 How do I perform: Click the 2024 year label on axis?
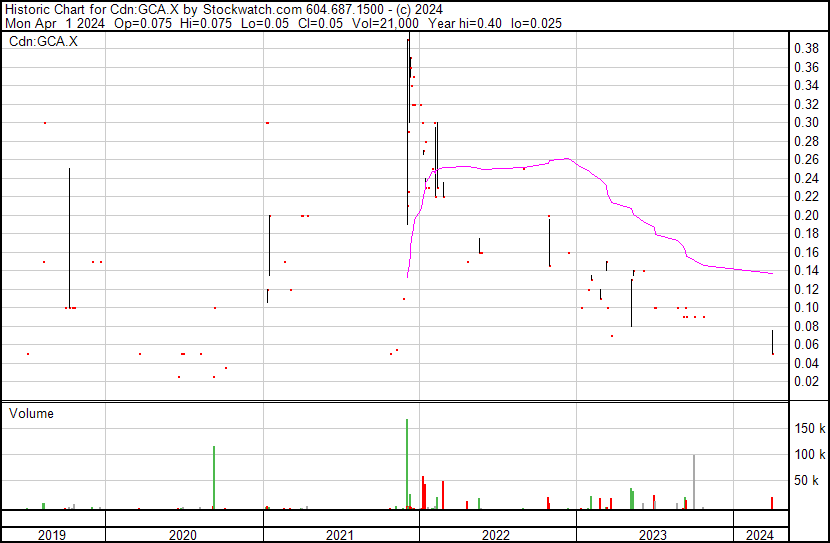click(760, 535)
